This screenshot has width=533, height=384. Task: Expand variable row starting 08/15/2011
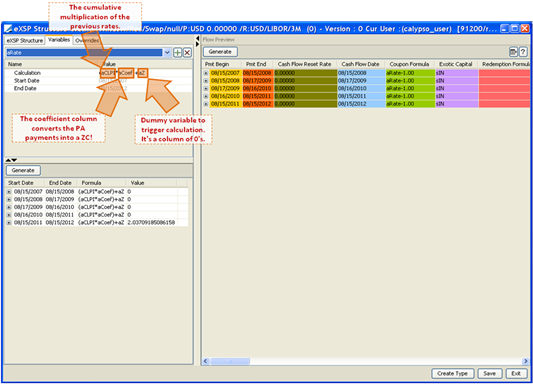(9, 223)
